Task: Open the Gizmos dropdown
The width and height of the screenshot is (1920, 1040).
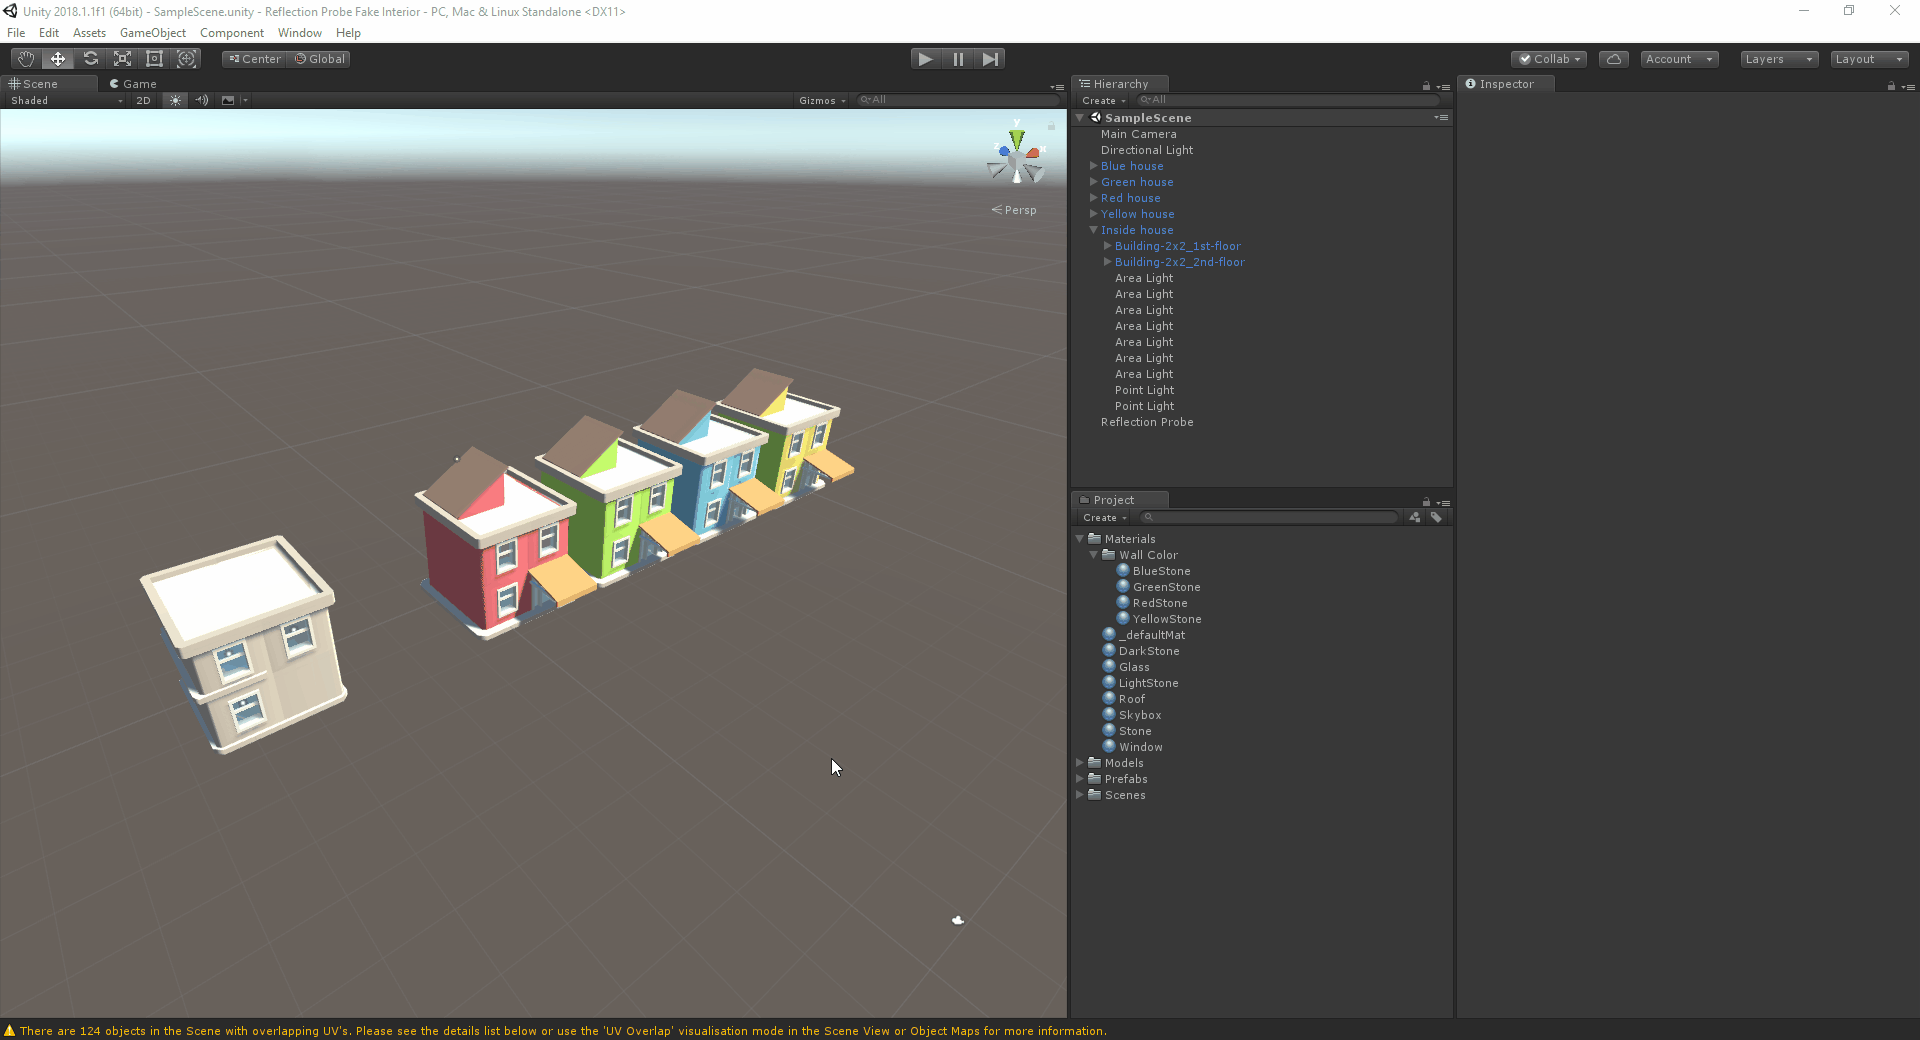Action: pos(822,100)
